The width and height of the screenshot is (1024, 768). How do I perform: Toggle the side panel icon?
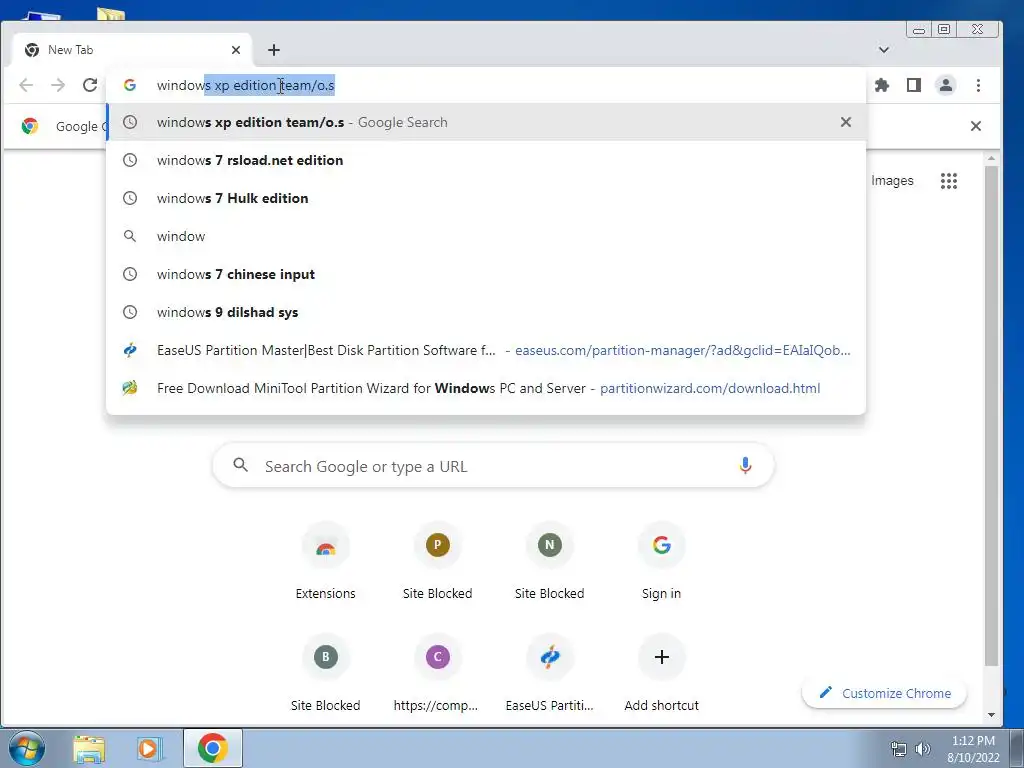pos(914,85)
